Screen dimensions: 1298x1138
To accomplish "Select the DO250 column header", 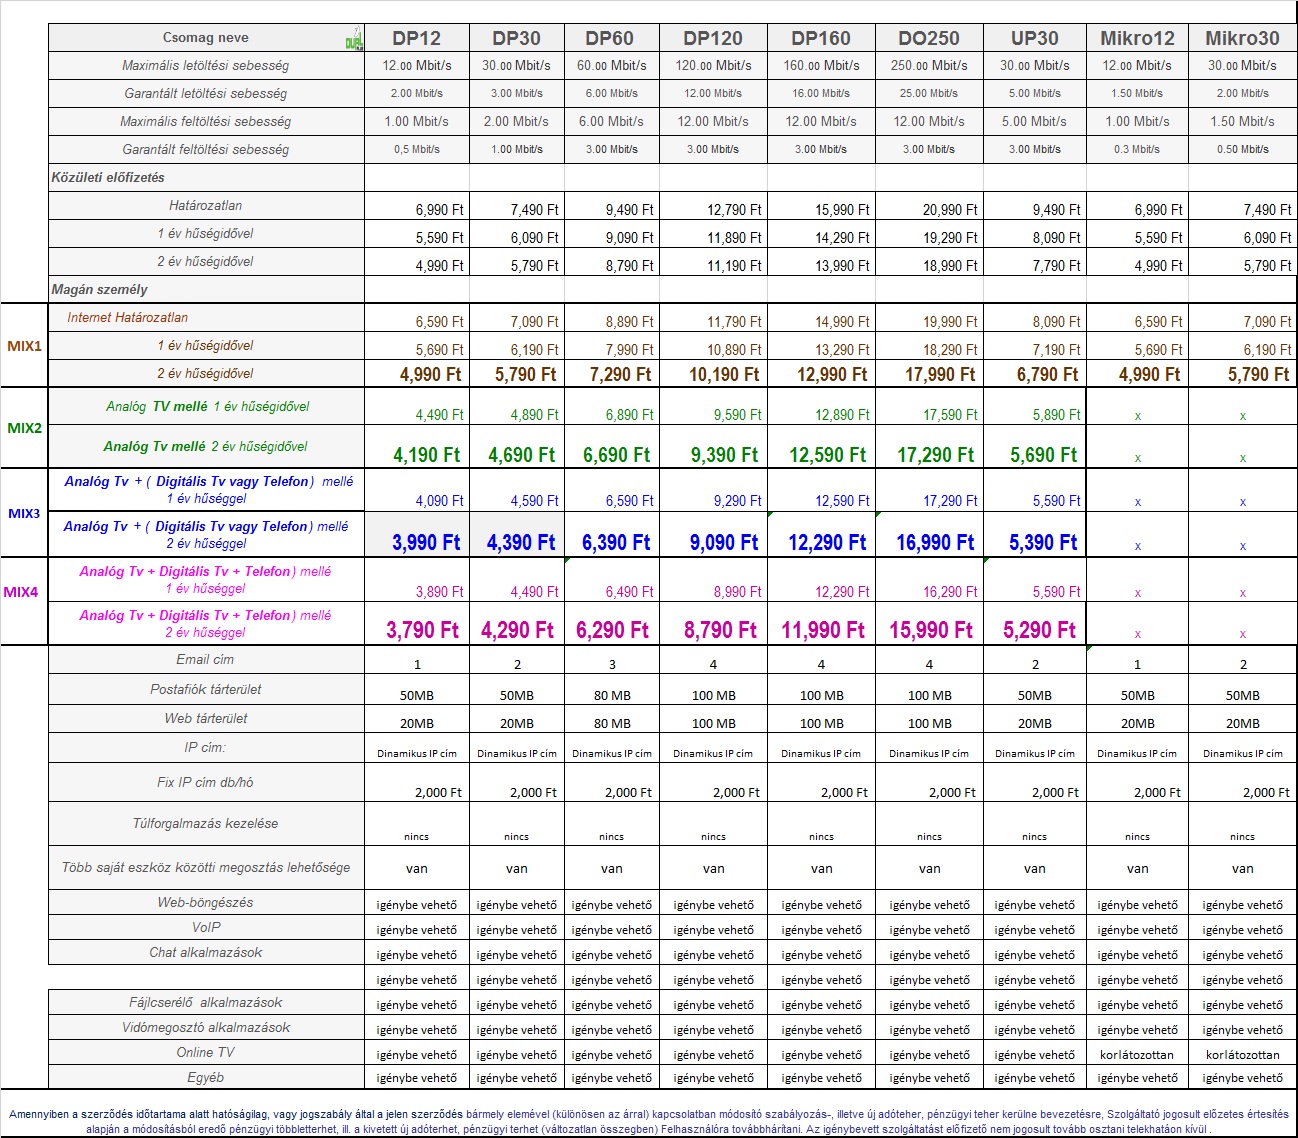I will click(928, 38).
